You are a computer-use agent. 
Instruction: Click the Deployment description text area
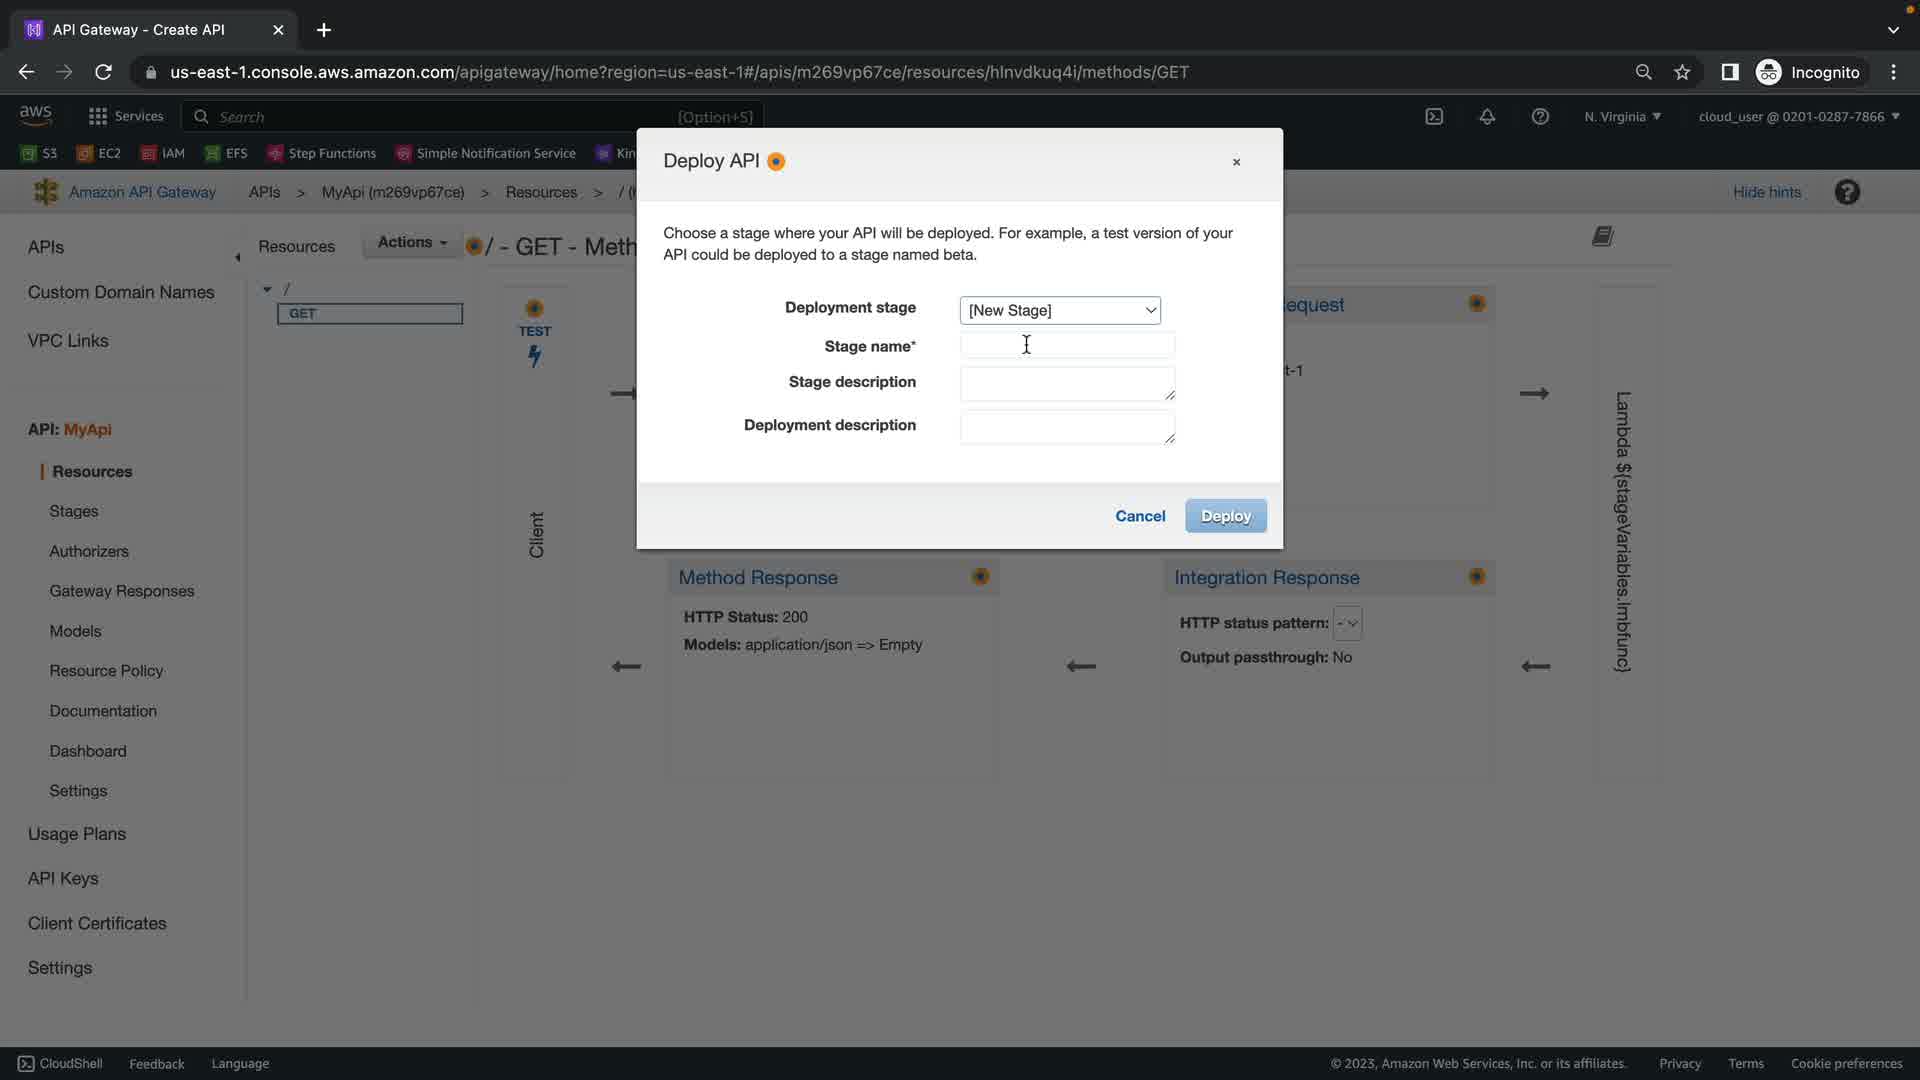(x=1067, y=427)
